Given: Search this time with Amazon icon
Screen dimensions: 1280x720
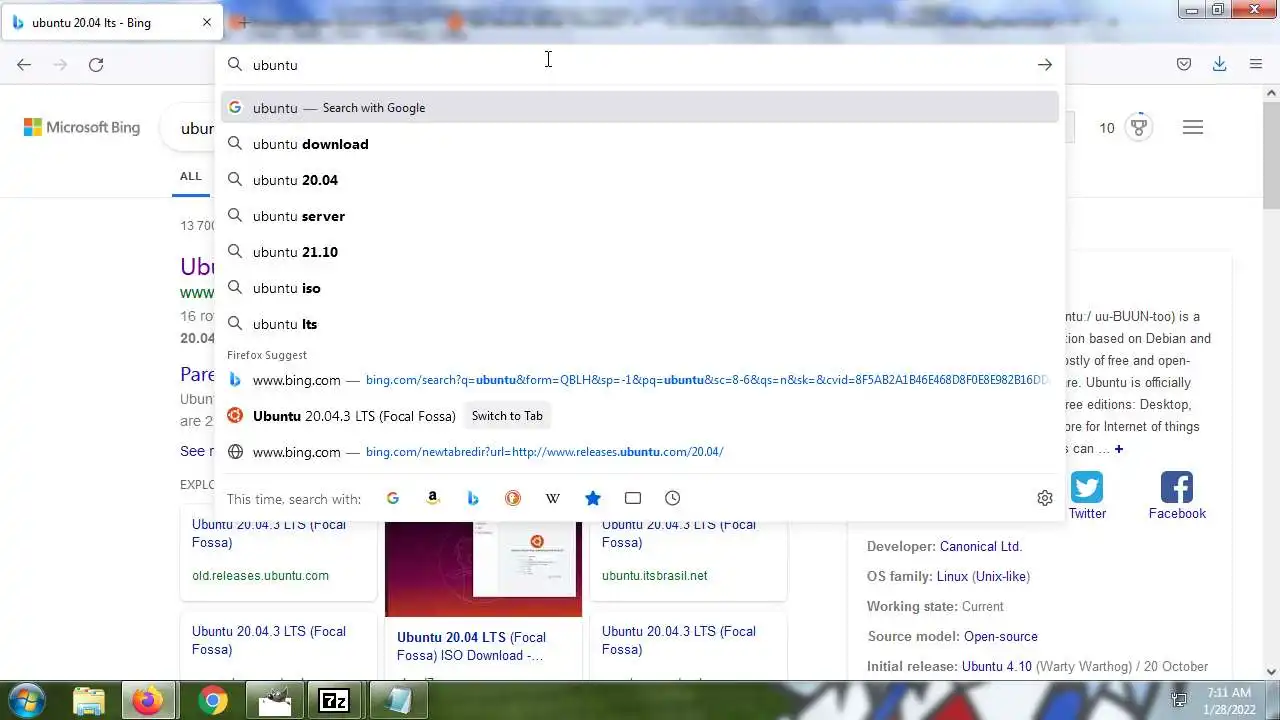Looking at the screenshot, I should pyautogui.click(x=433, y=498).
